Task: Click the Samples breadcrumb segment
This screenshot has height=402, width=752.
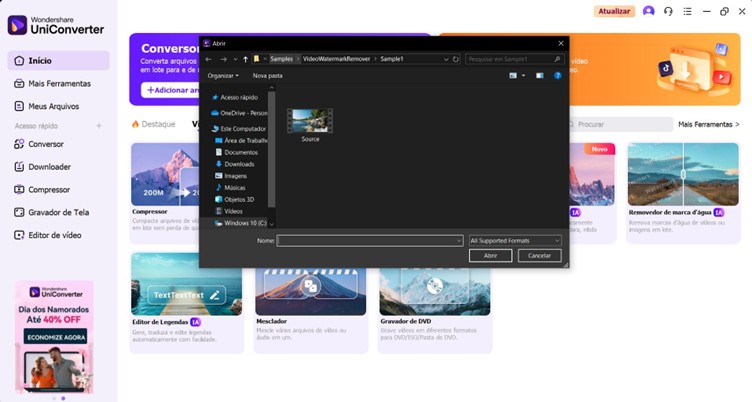Action: pos(281,59)
